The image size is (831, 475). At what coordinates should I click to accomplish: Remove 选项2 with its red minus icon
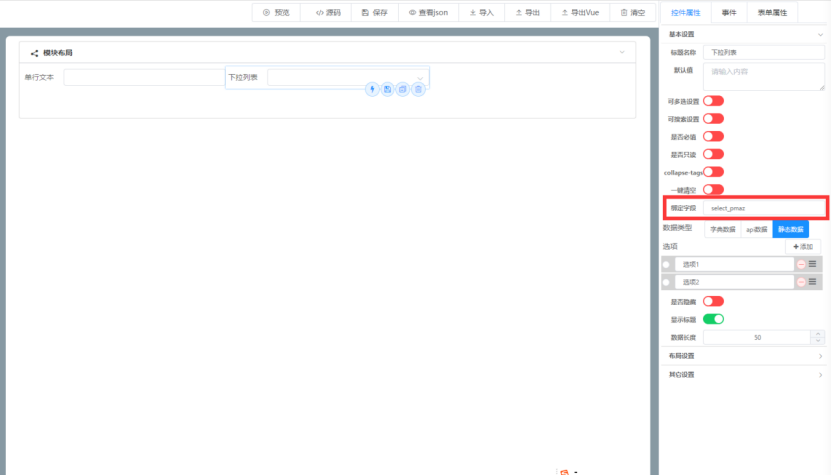pos(801,282)
